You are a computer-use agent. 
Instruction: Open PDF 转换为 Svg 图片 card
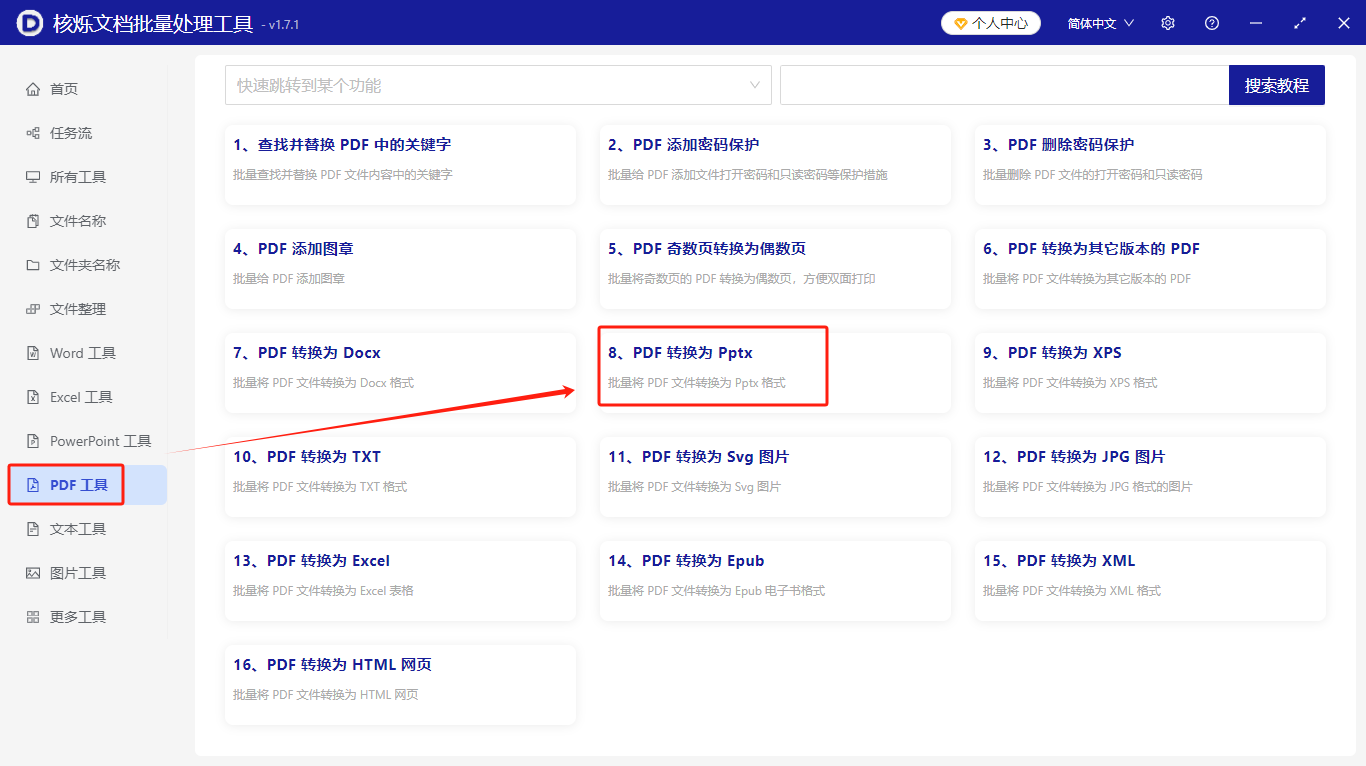click(775, 477)
